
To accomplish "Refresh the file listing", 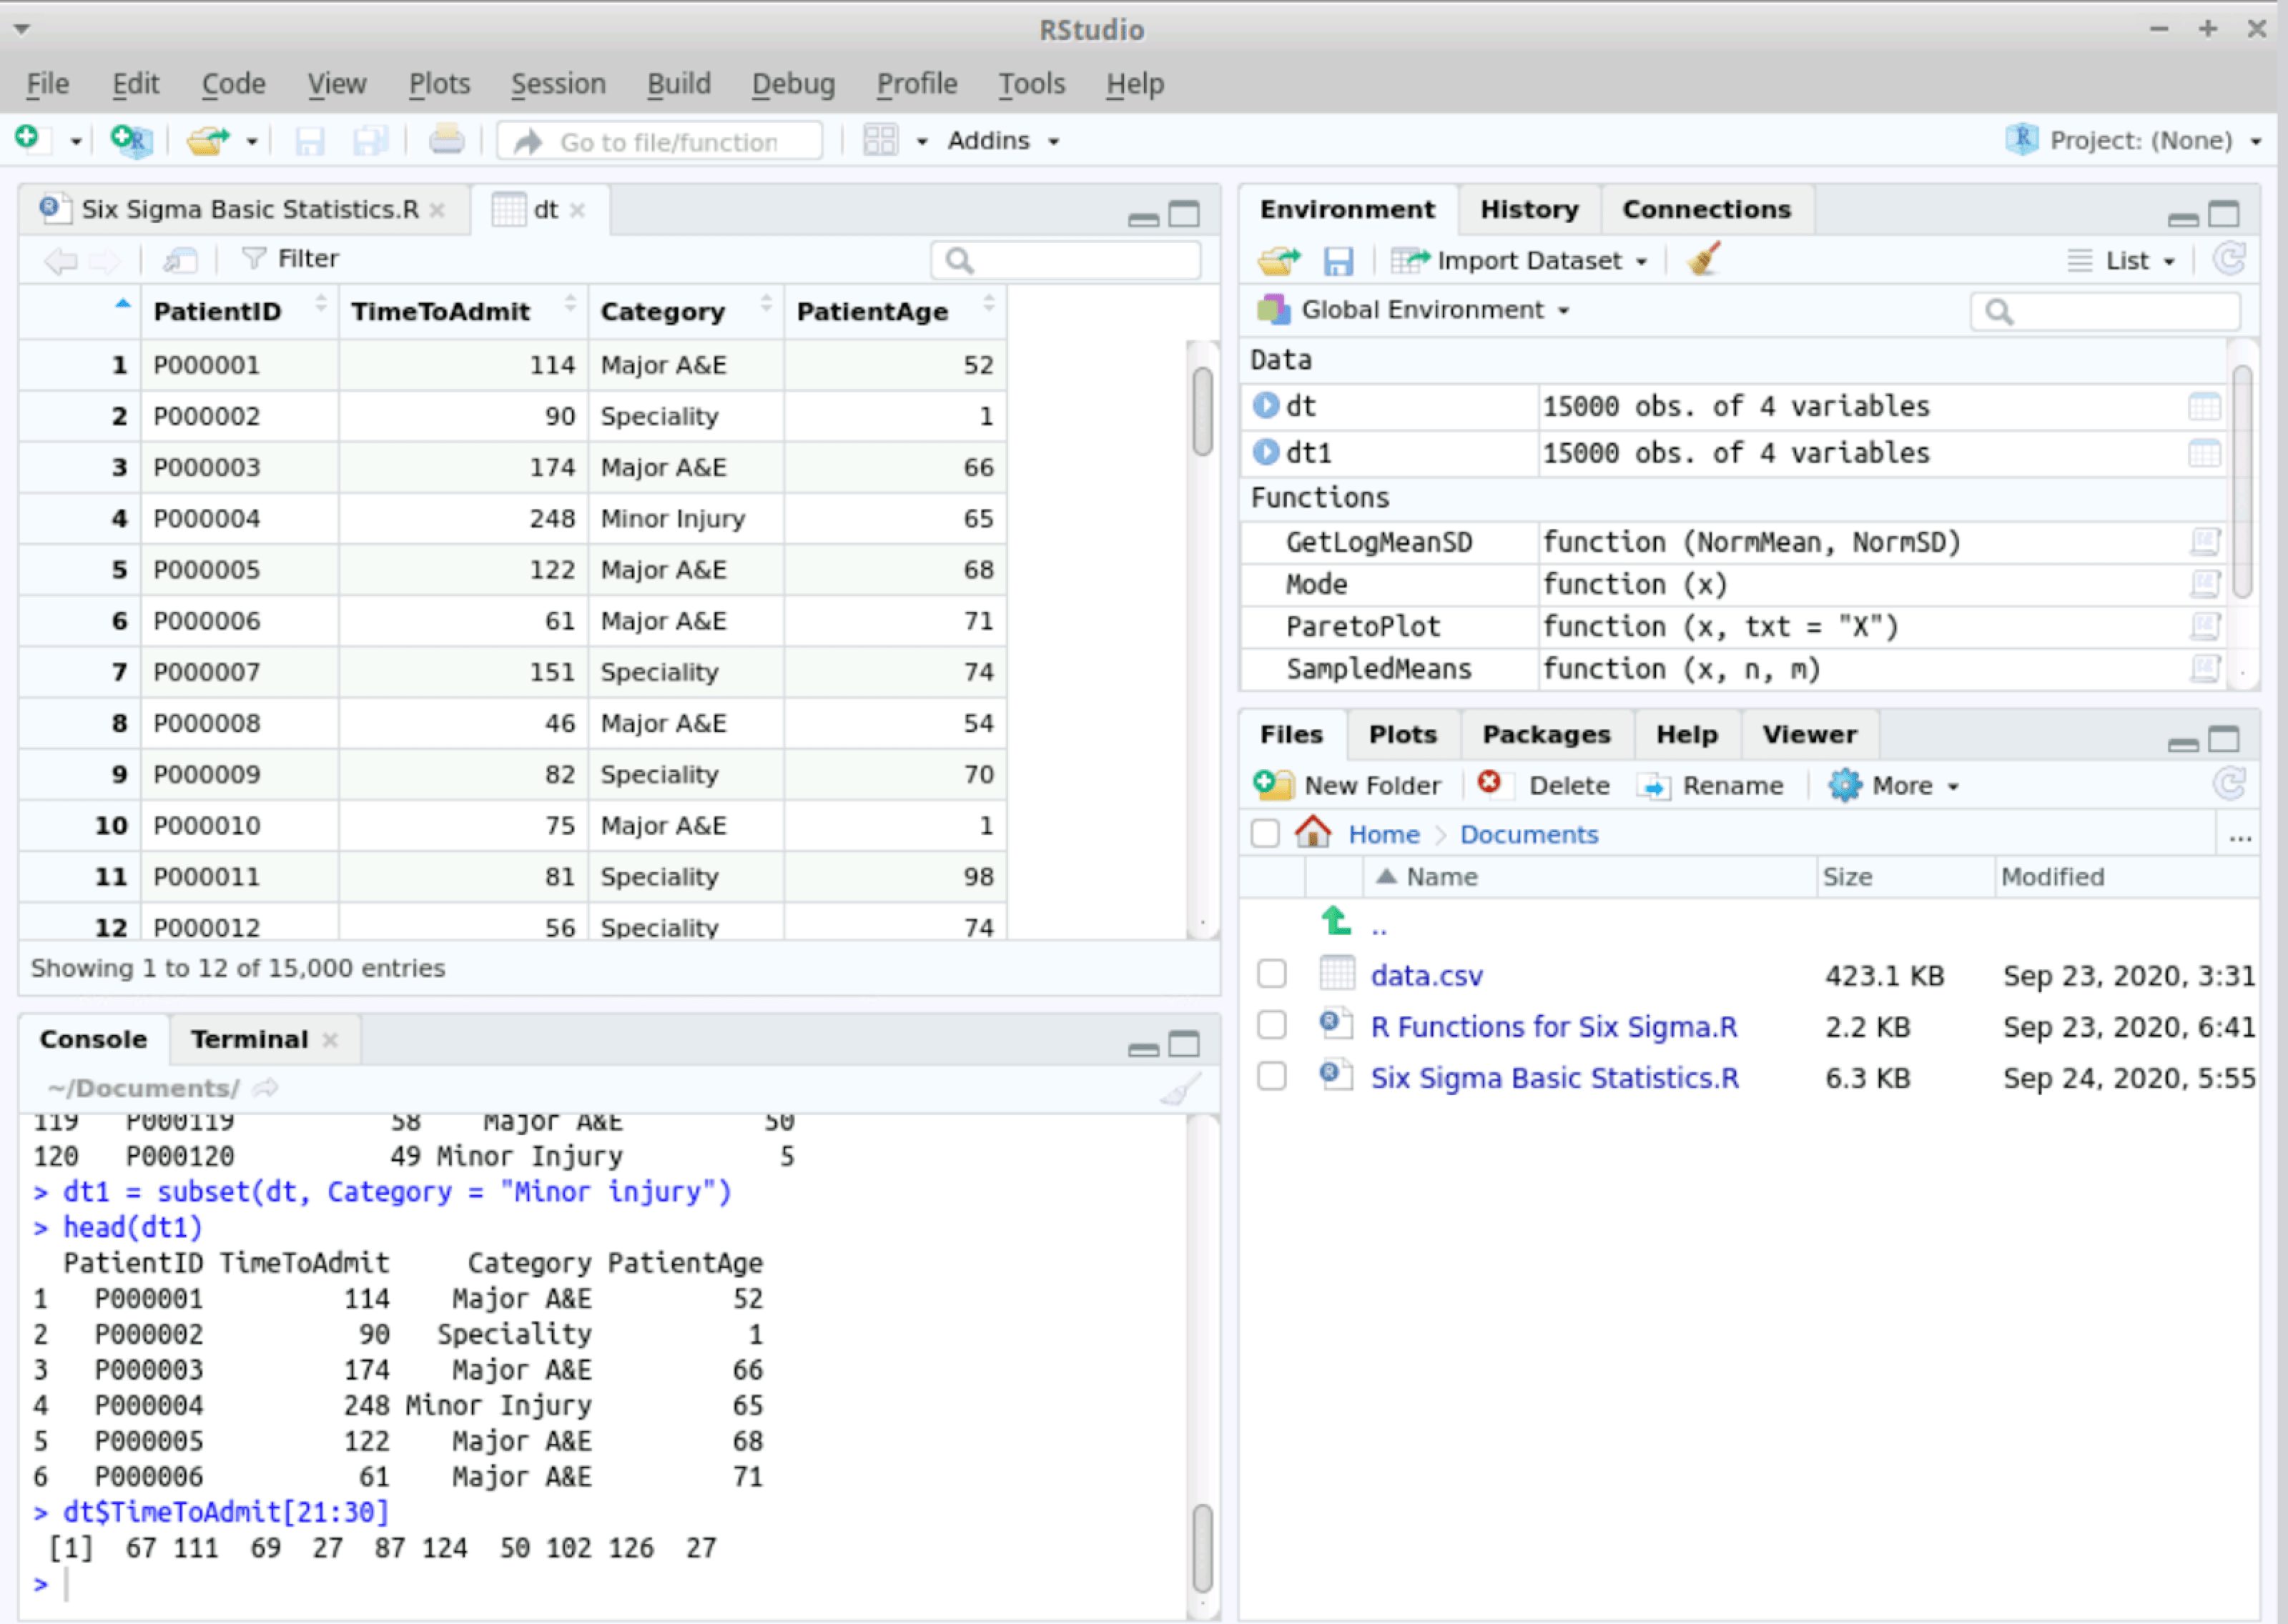I will coord(2232,784).
